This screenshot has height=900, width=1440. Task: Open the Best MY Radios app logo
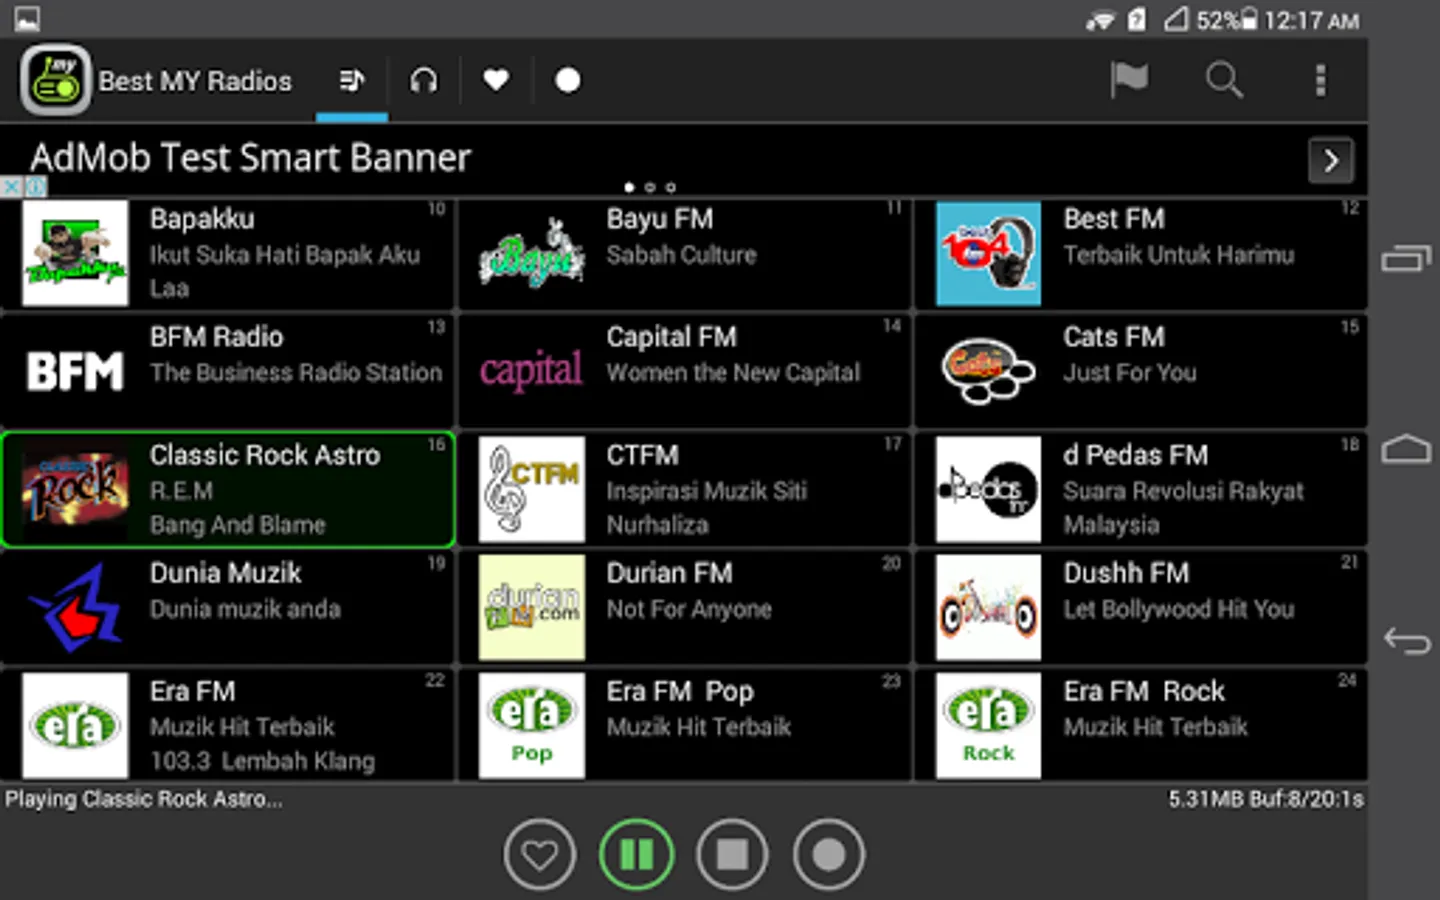56,80
